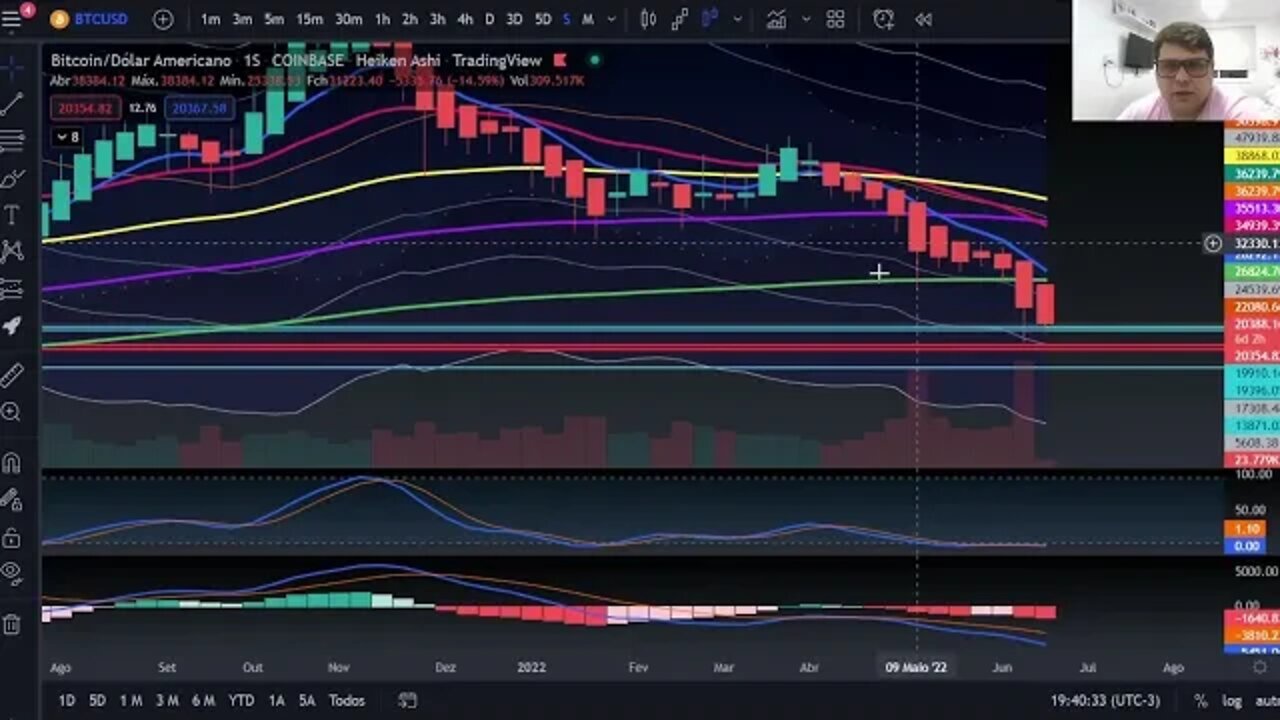Set range to 1D in bottom bar
This screenshot has width=1280, height=720.
66,700
